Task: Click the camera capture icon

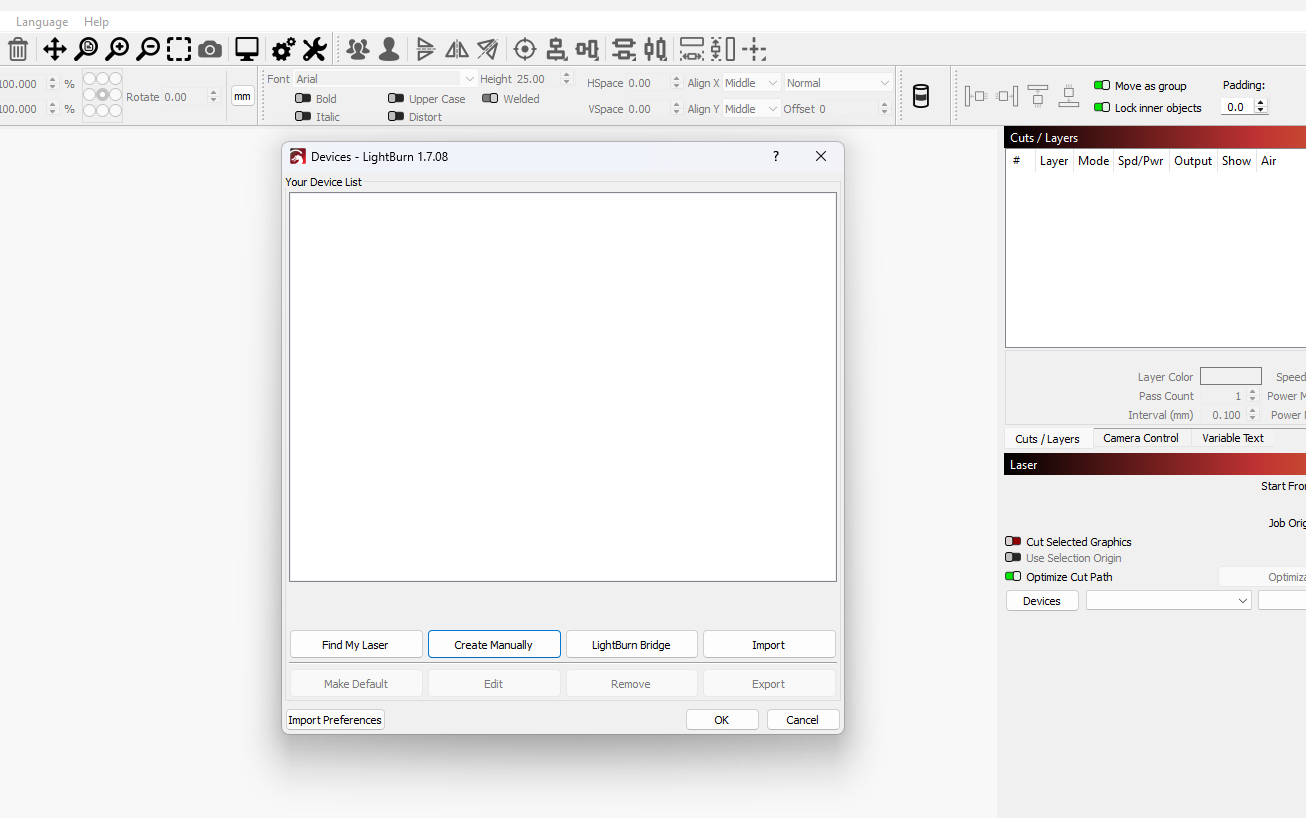Action: pos(210,49)
